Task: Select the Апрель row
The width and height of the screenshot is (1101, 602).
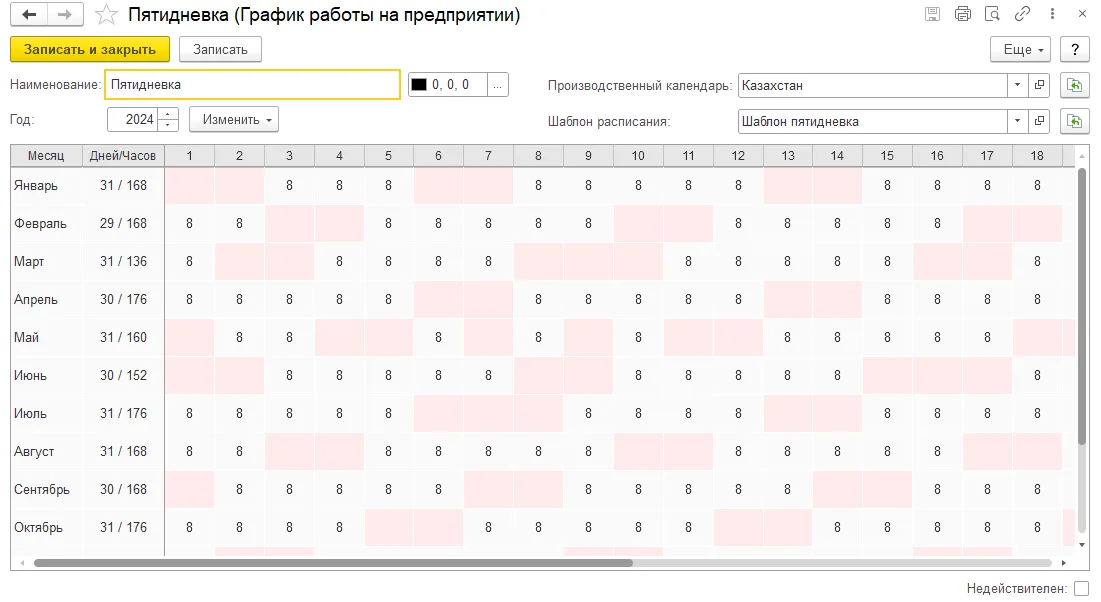Action: tap(543, 299)
